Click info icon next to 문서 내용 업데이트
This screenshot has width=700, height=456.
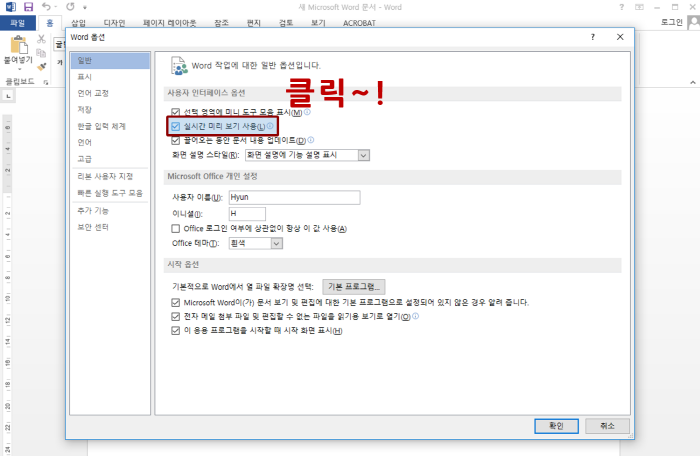click(x=311, y=140)
